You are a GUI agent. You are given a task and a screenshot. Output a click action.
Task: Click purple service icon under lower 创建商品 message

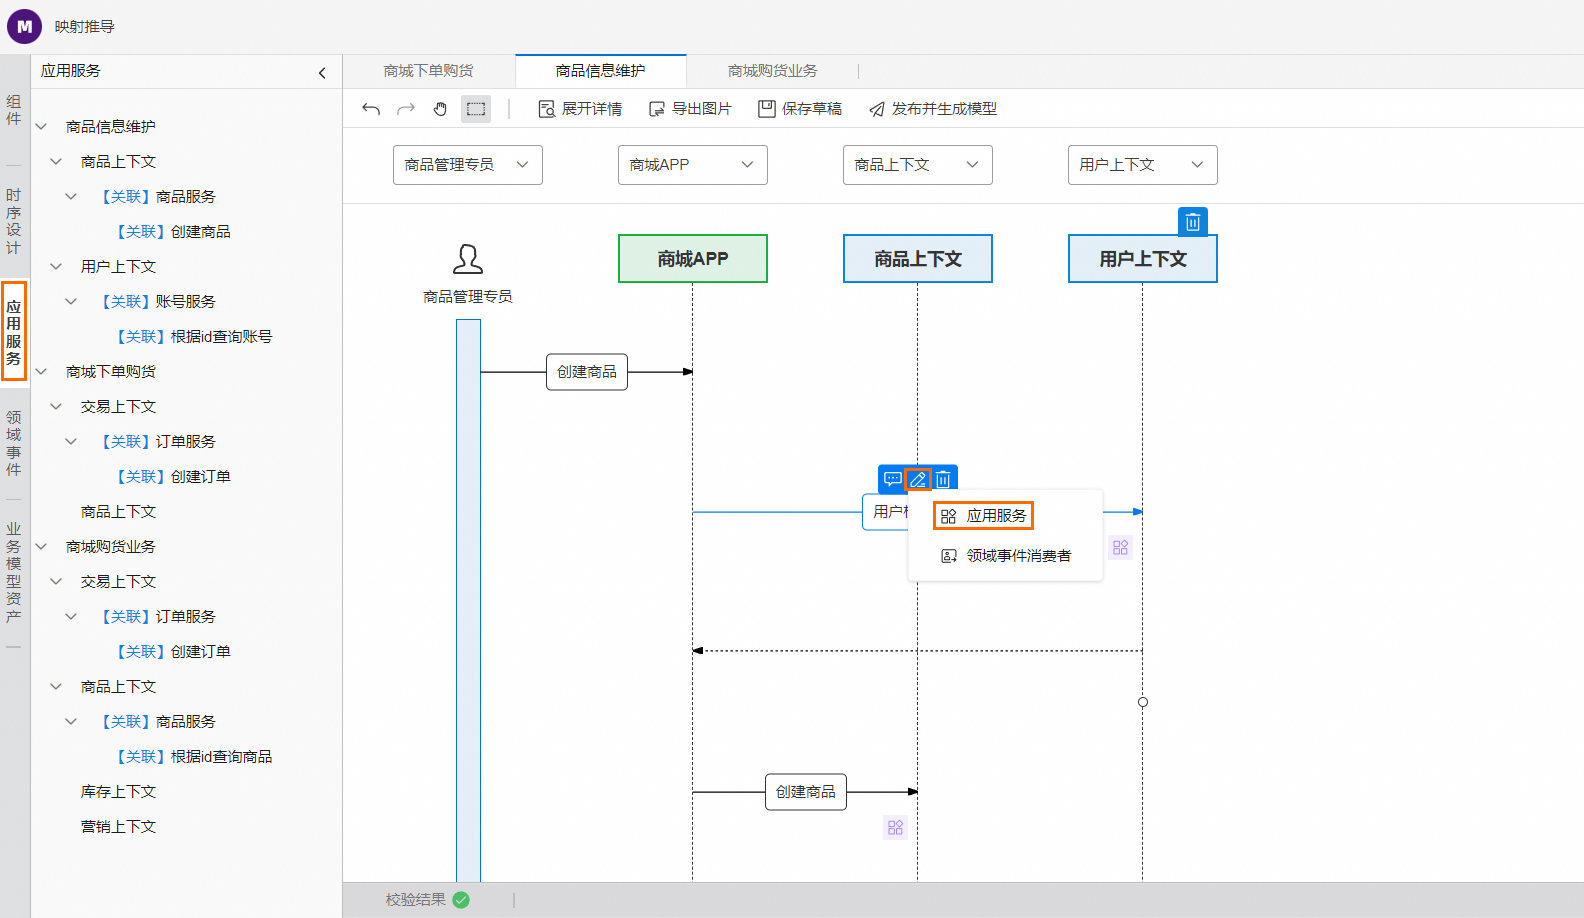pyautogui.click(x=895, y=827)
